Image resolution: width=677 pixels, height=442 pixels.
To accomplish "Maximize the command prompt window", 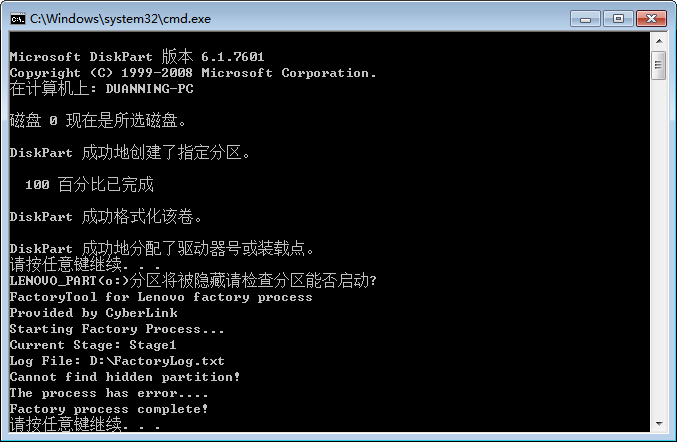I will (618, 19).
